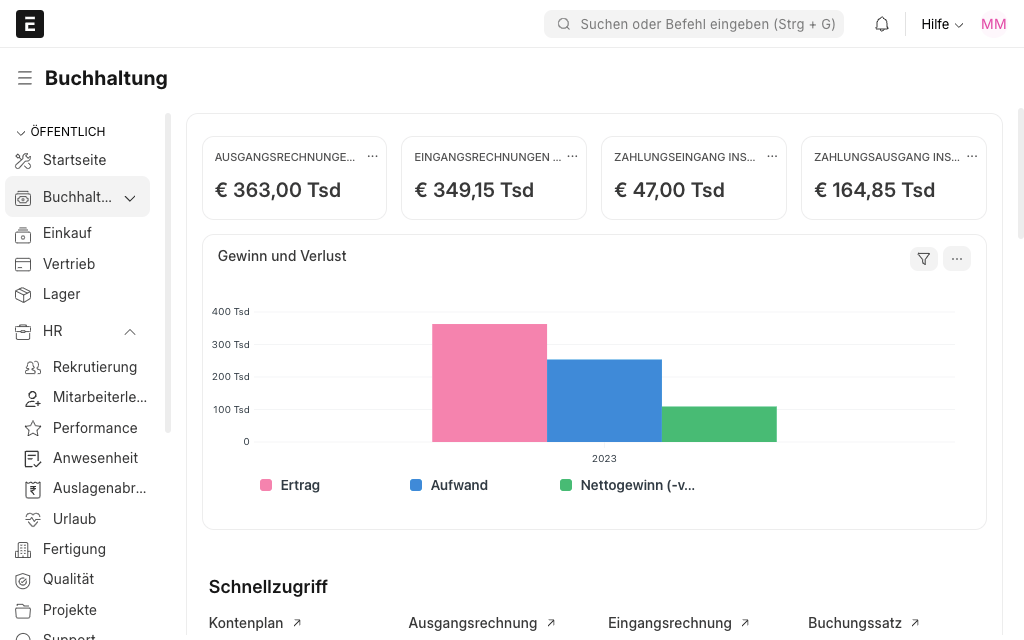Toggle sidebar with hamburger menu icon
1024x640 pixels.
point(25,78)
